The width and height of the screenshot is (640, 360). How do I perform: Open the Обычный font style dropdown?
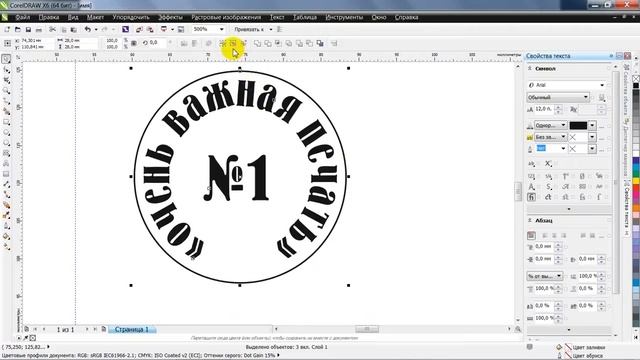(x=586, y=97)
